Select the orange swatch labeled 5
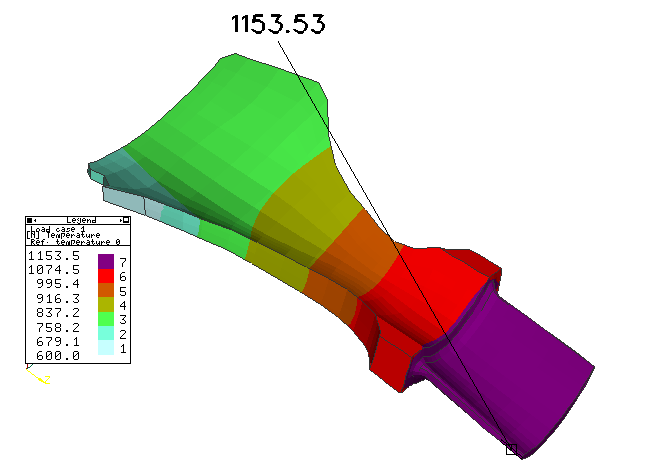 click(x=105, y=290)
